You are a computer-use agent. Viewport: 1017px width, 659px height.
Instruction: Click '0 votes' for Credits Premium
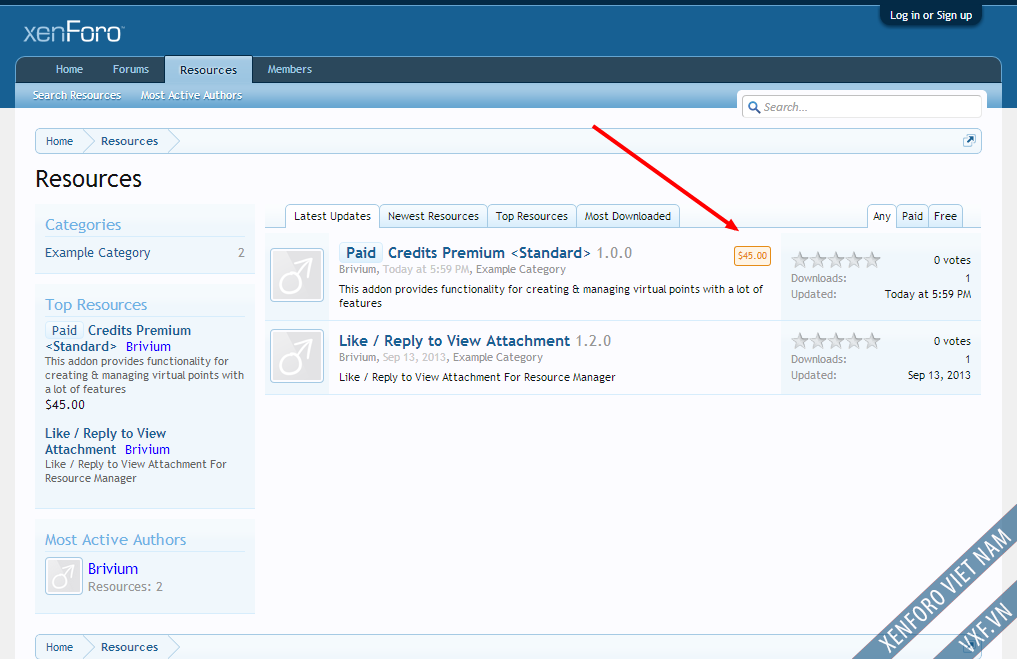pos(952,260)
